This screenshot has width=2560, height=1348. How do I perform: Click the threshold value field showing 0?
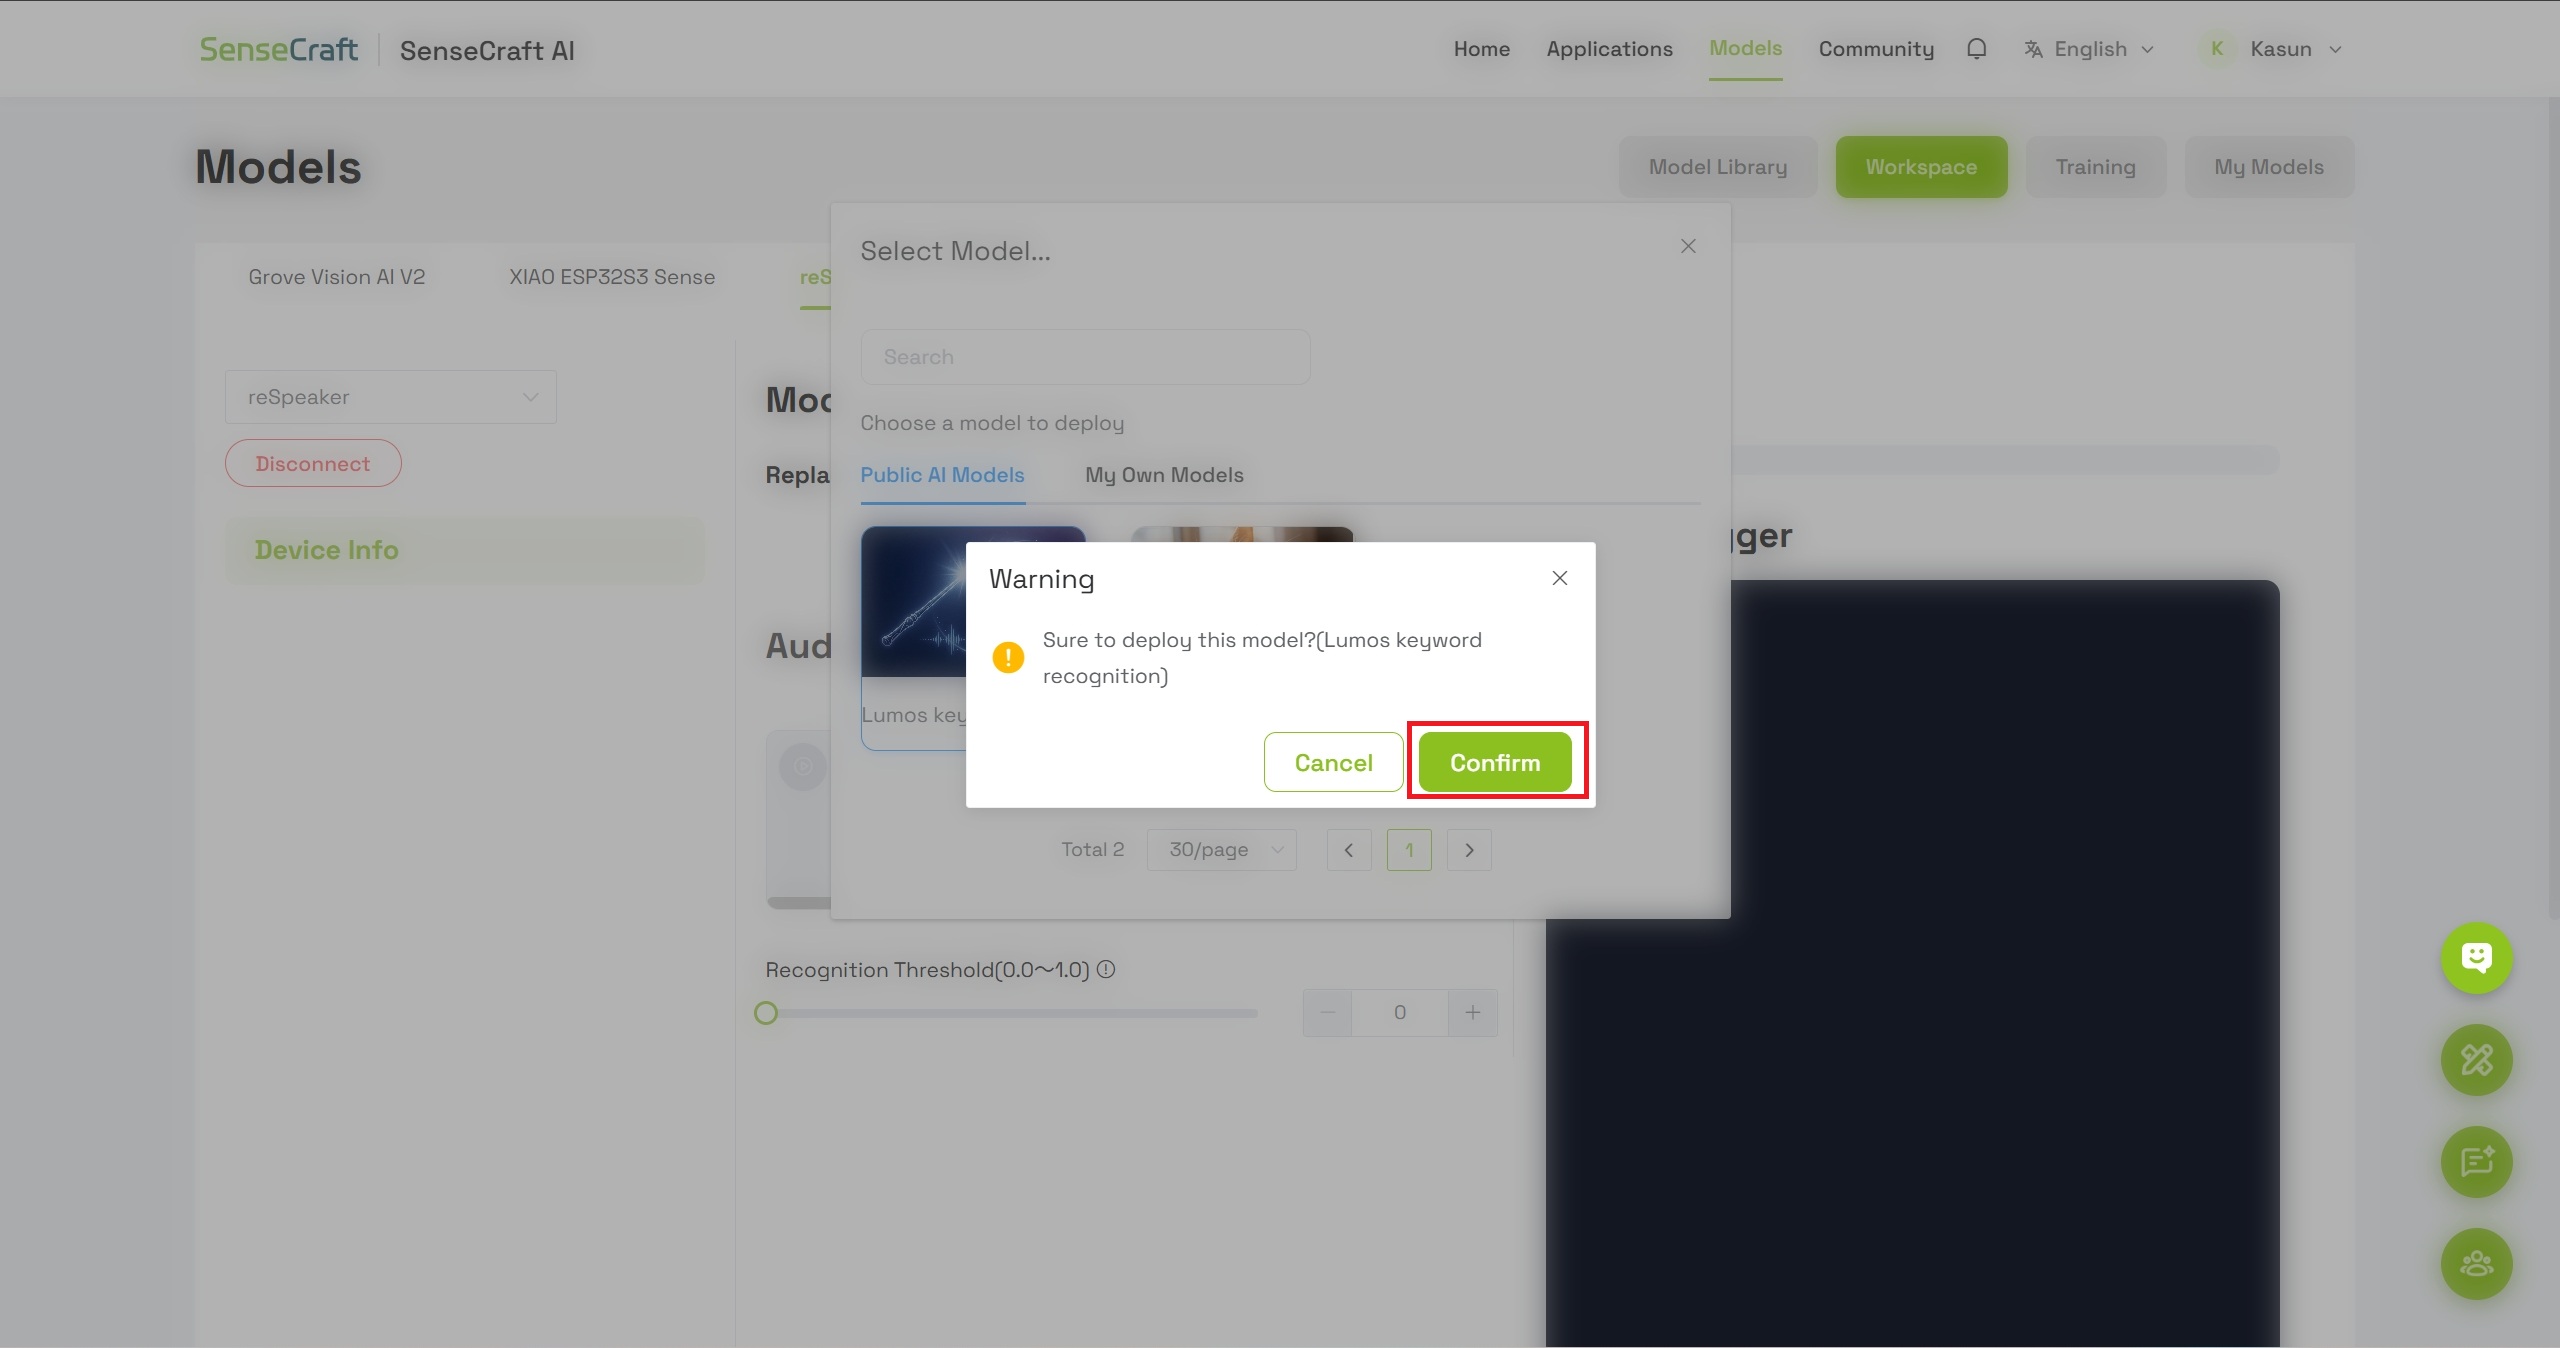point(1400,1013)
